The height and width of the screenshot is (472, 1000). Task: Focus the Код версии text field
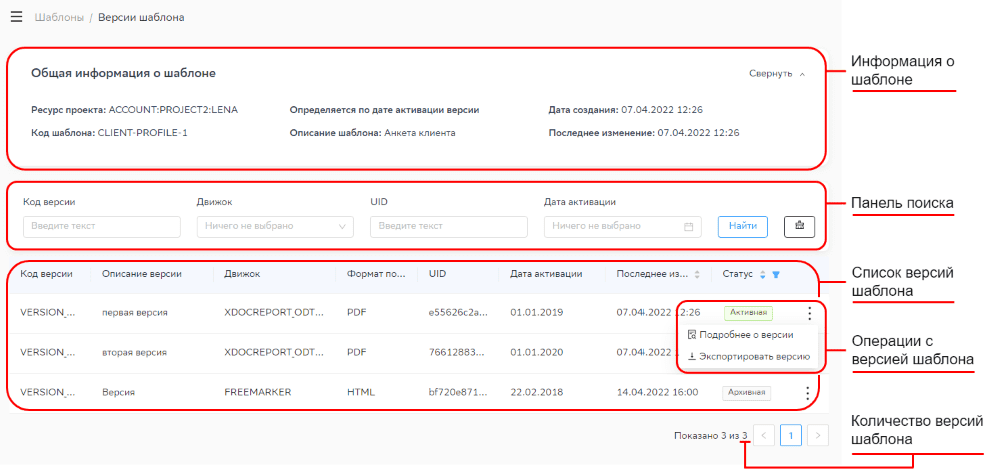[x=101, y=227]
